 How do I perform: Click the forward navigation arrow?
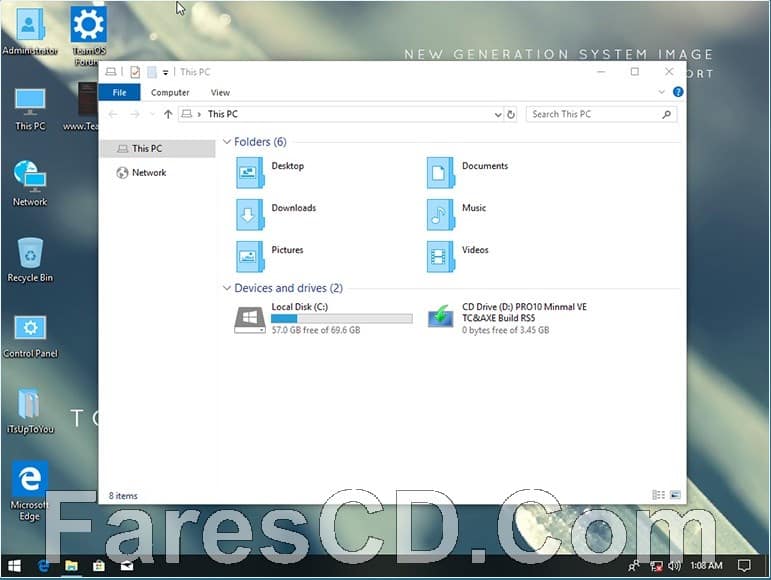135,114
